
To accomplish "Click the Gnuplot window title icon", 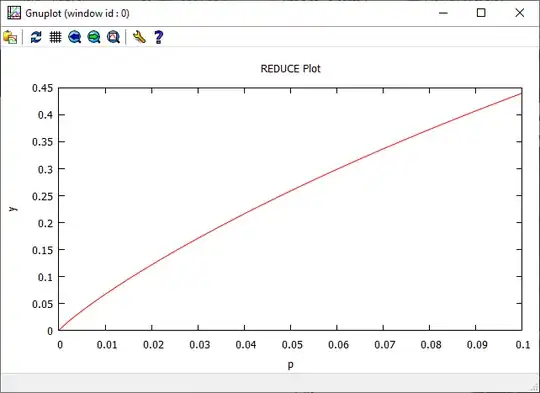I will (14, 13).
